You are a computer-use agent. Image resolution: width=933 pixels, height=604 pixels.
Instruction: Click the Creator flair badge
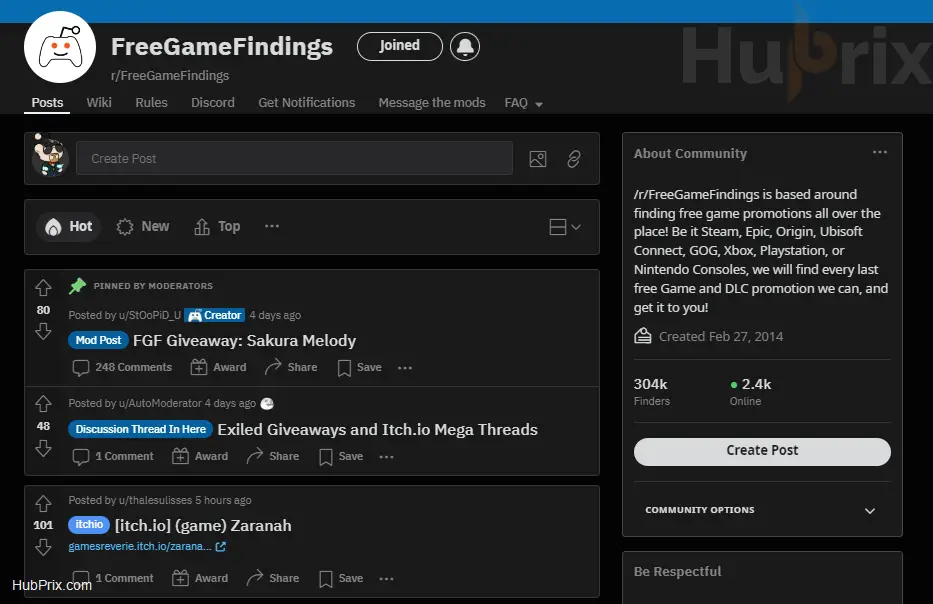(214, 315)
